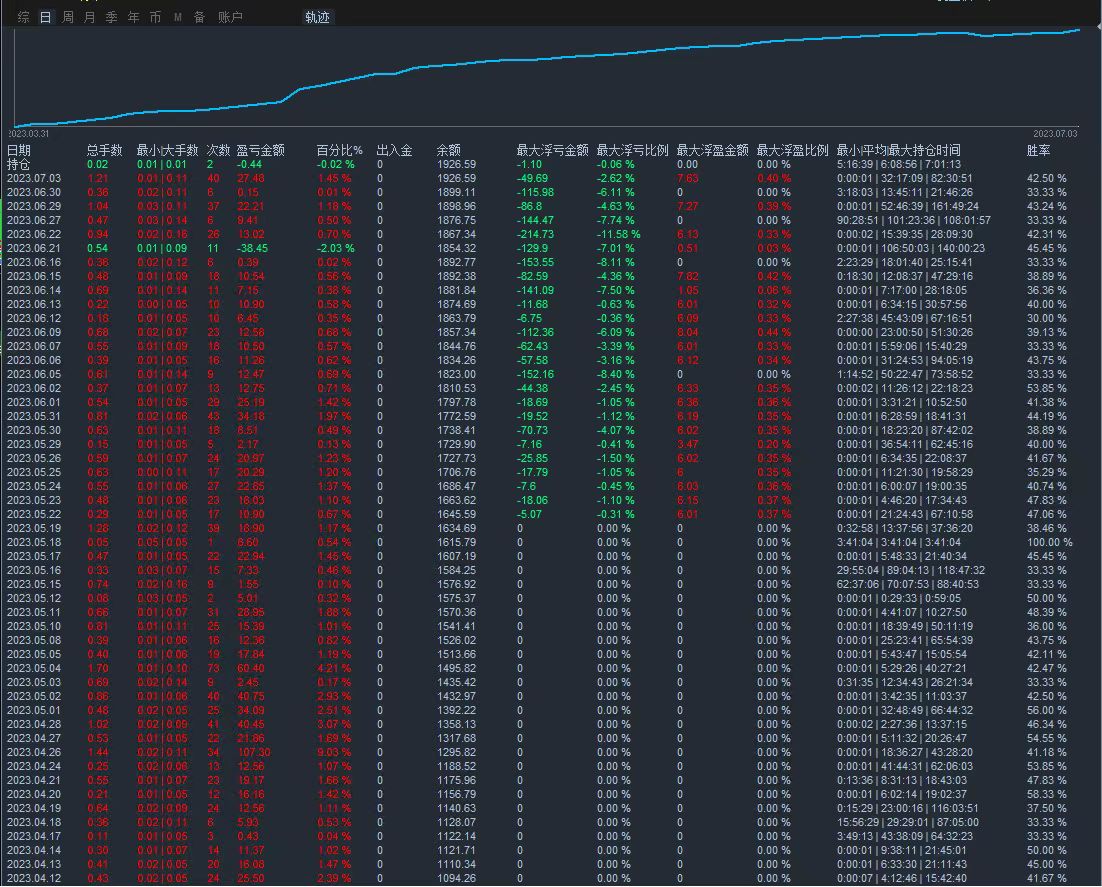Open the 备 notes tab
This screenshot has height=887, width=1102.
pyautogui.click(x=199, y=17)
